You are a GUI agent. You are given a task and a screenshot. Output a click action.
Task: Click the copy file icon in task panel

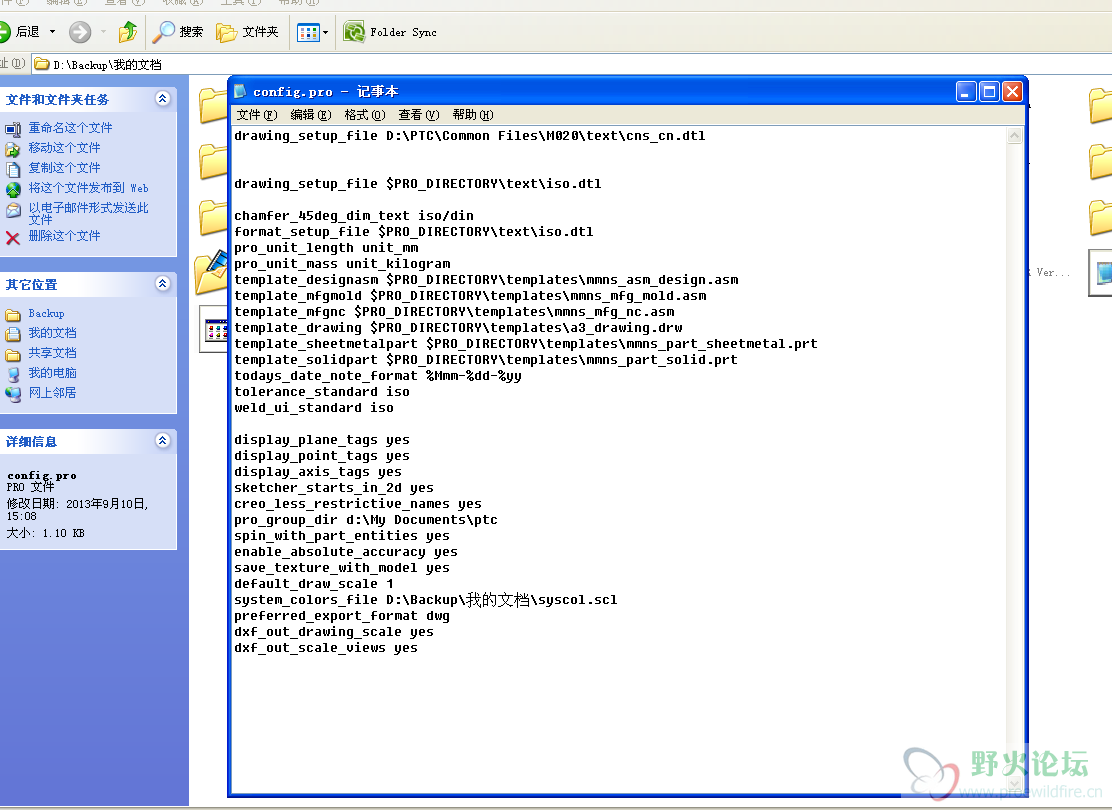(x=13, y=169)
